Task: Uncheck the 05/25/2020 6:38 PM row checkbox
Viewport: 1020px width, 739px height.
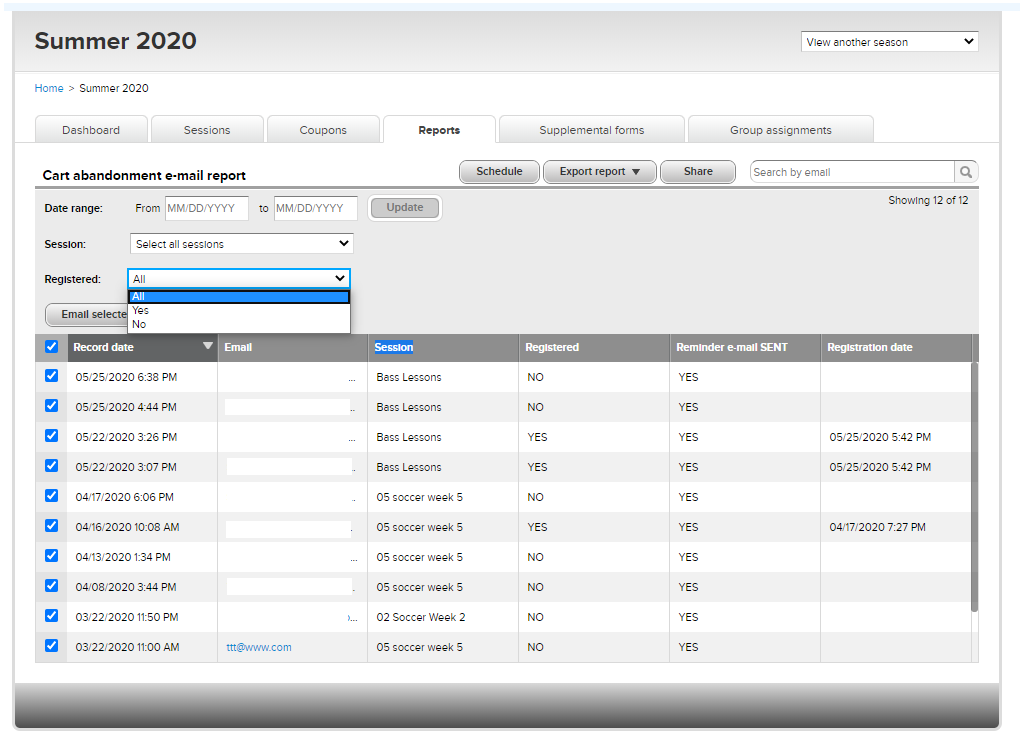Action: click(52, 377)
